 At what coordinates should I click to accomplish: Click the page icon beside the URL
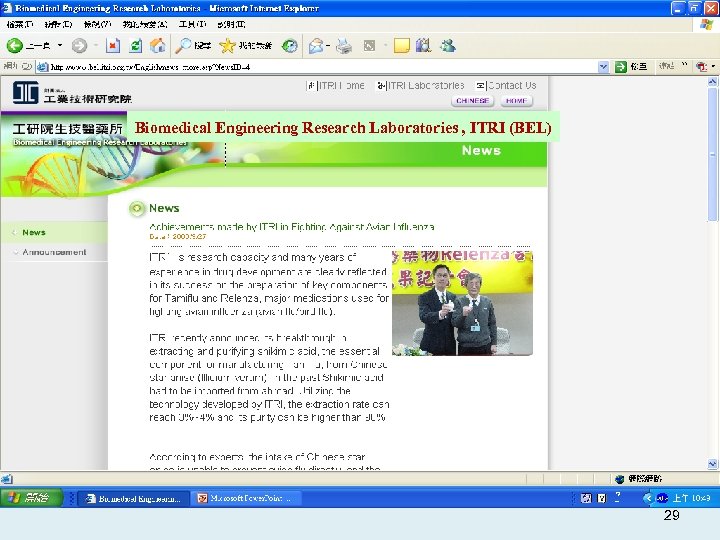(42, 67)
